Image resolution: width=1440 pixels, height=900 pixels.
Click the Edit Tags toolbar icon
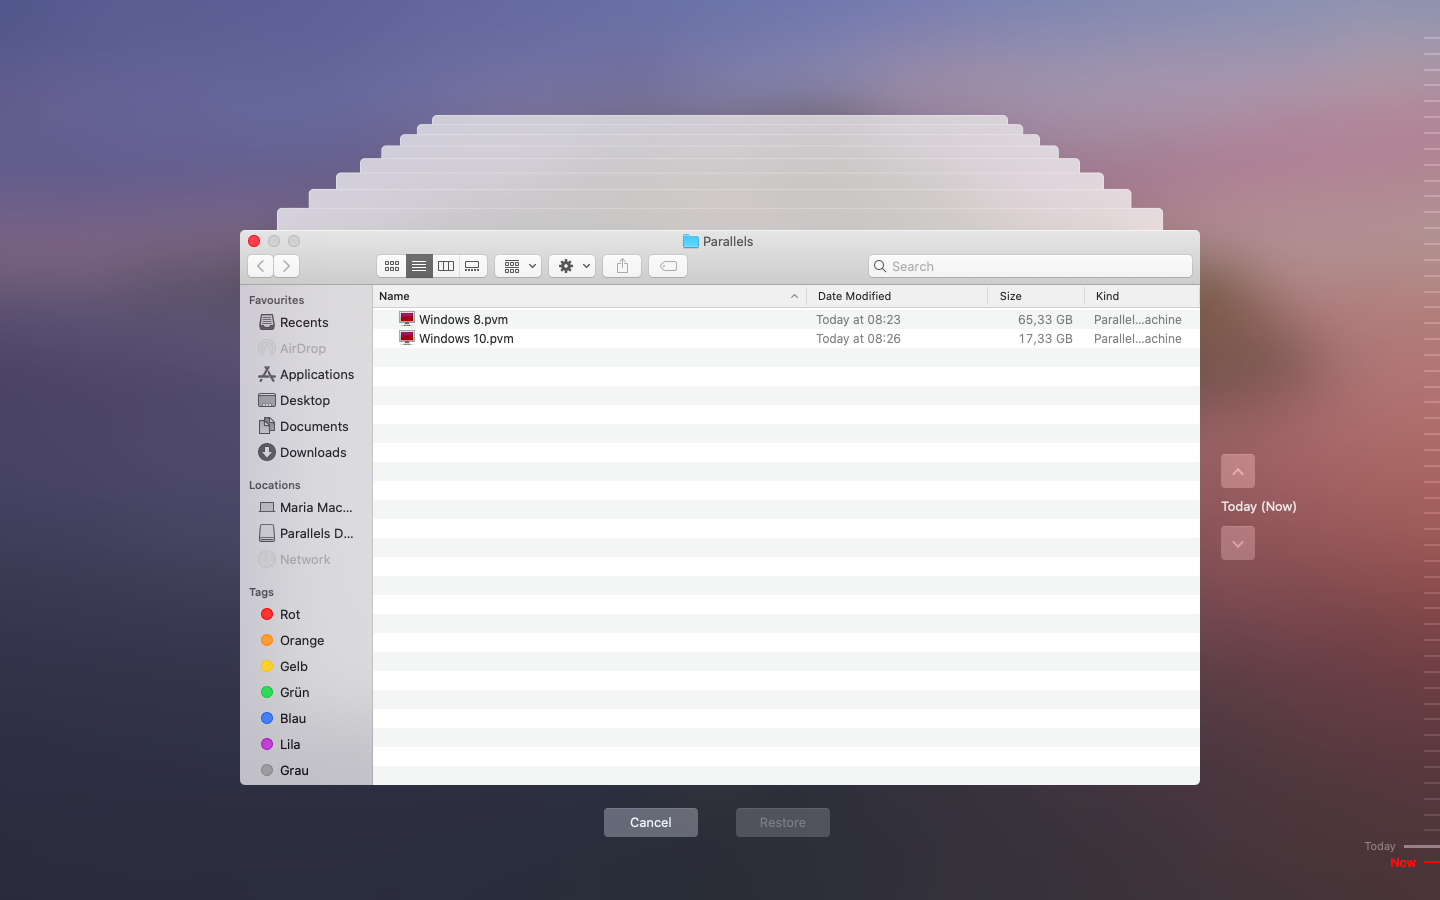click(x=668, y=266)
